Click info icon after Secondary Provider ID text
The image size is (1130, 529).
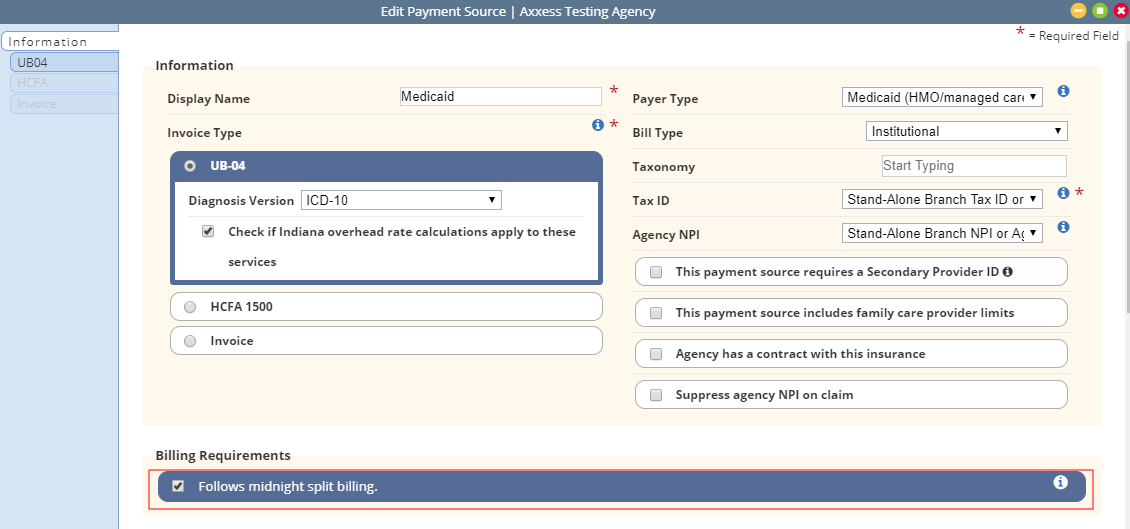tap(1008, 271)
